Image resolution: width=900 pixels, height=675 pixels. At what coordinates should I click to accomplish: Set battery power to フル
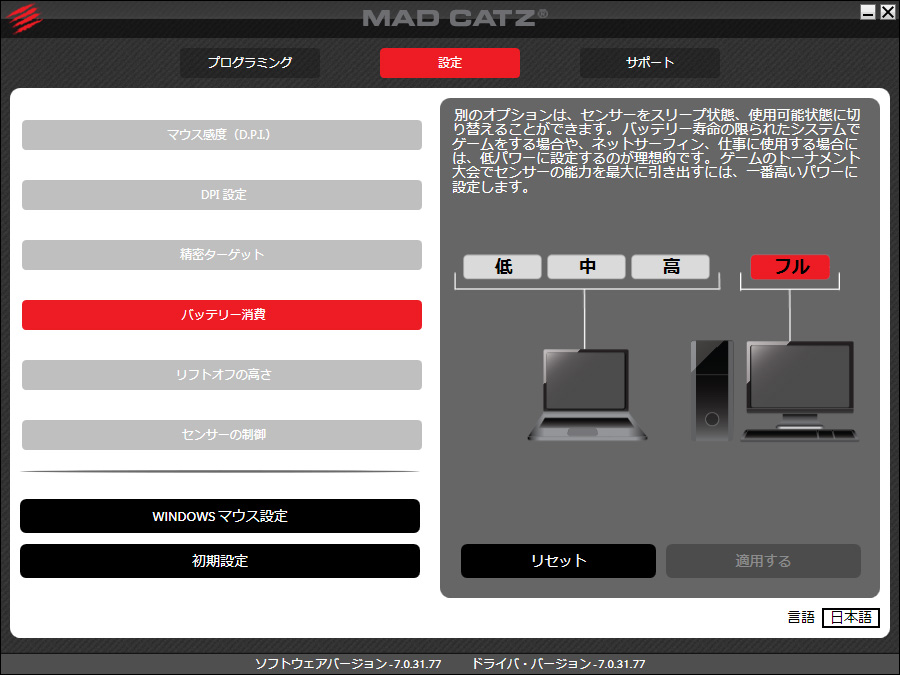pyautogui.click(x=790, y=267)
